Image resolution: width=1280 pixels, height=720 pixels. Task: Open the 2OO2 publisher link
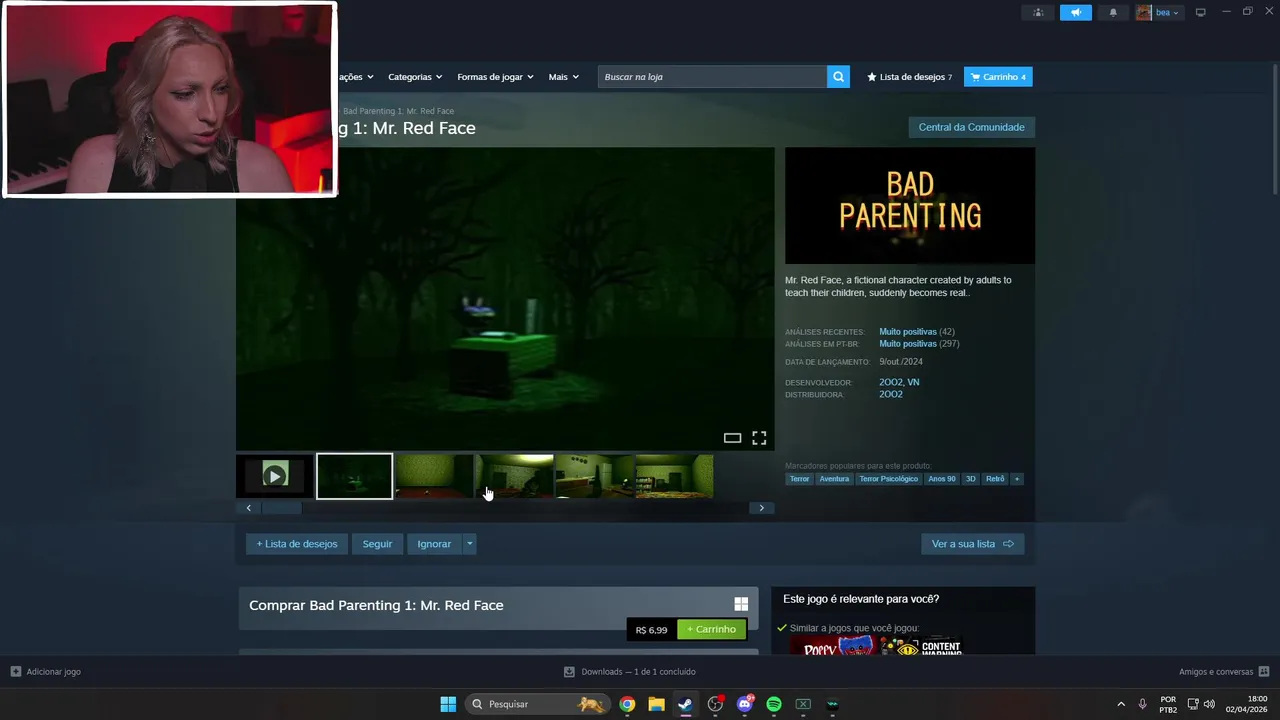pos(891,394)
